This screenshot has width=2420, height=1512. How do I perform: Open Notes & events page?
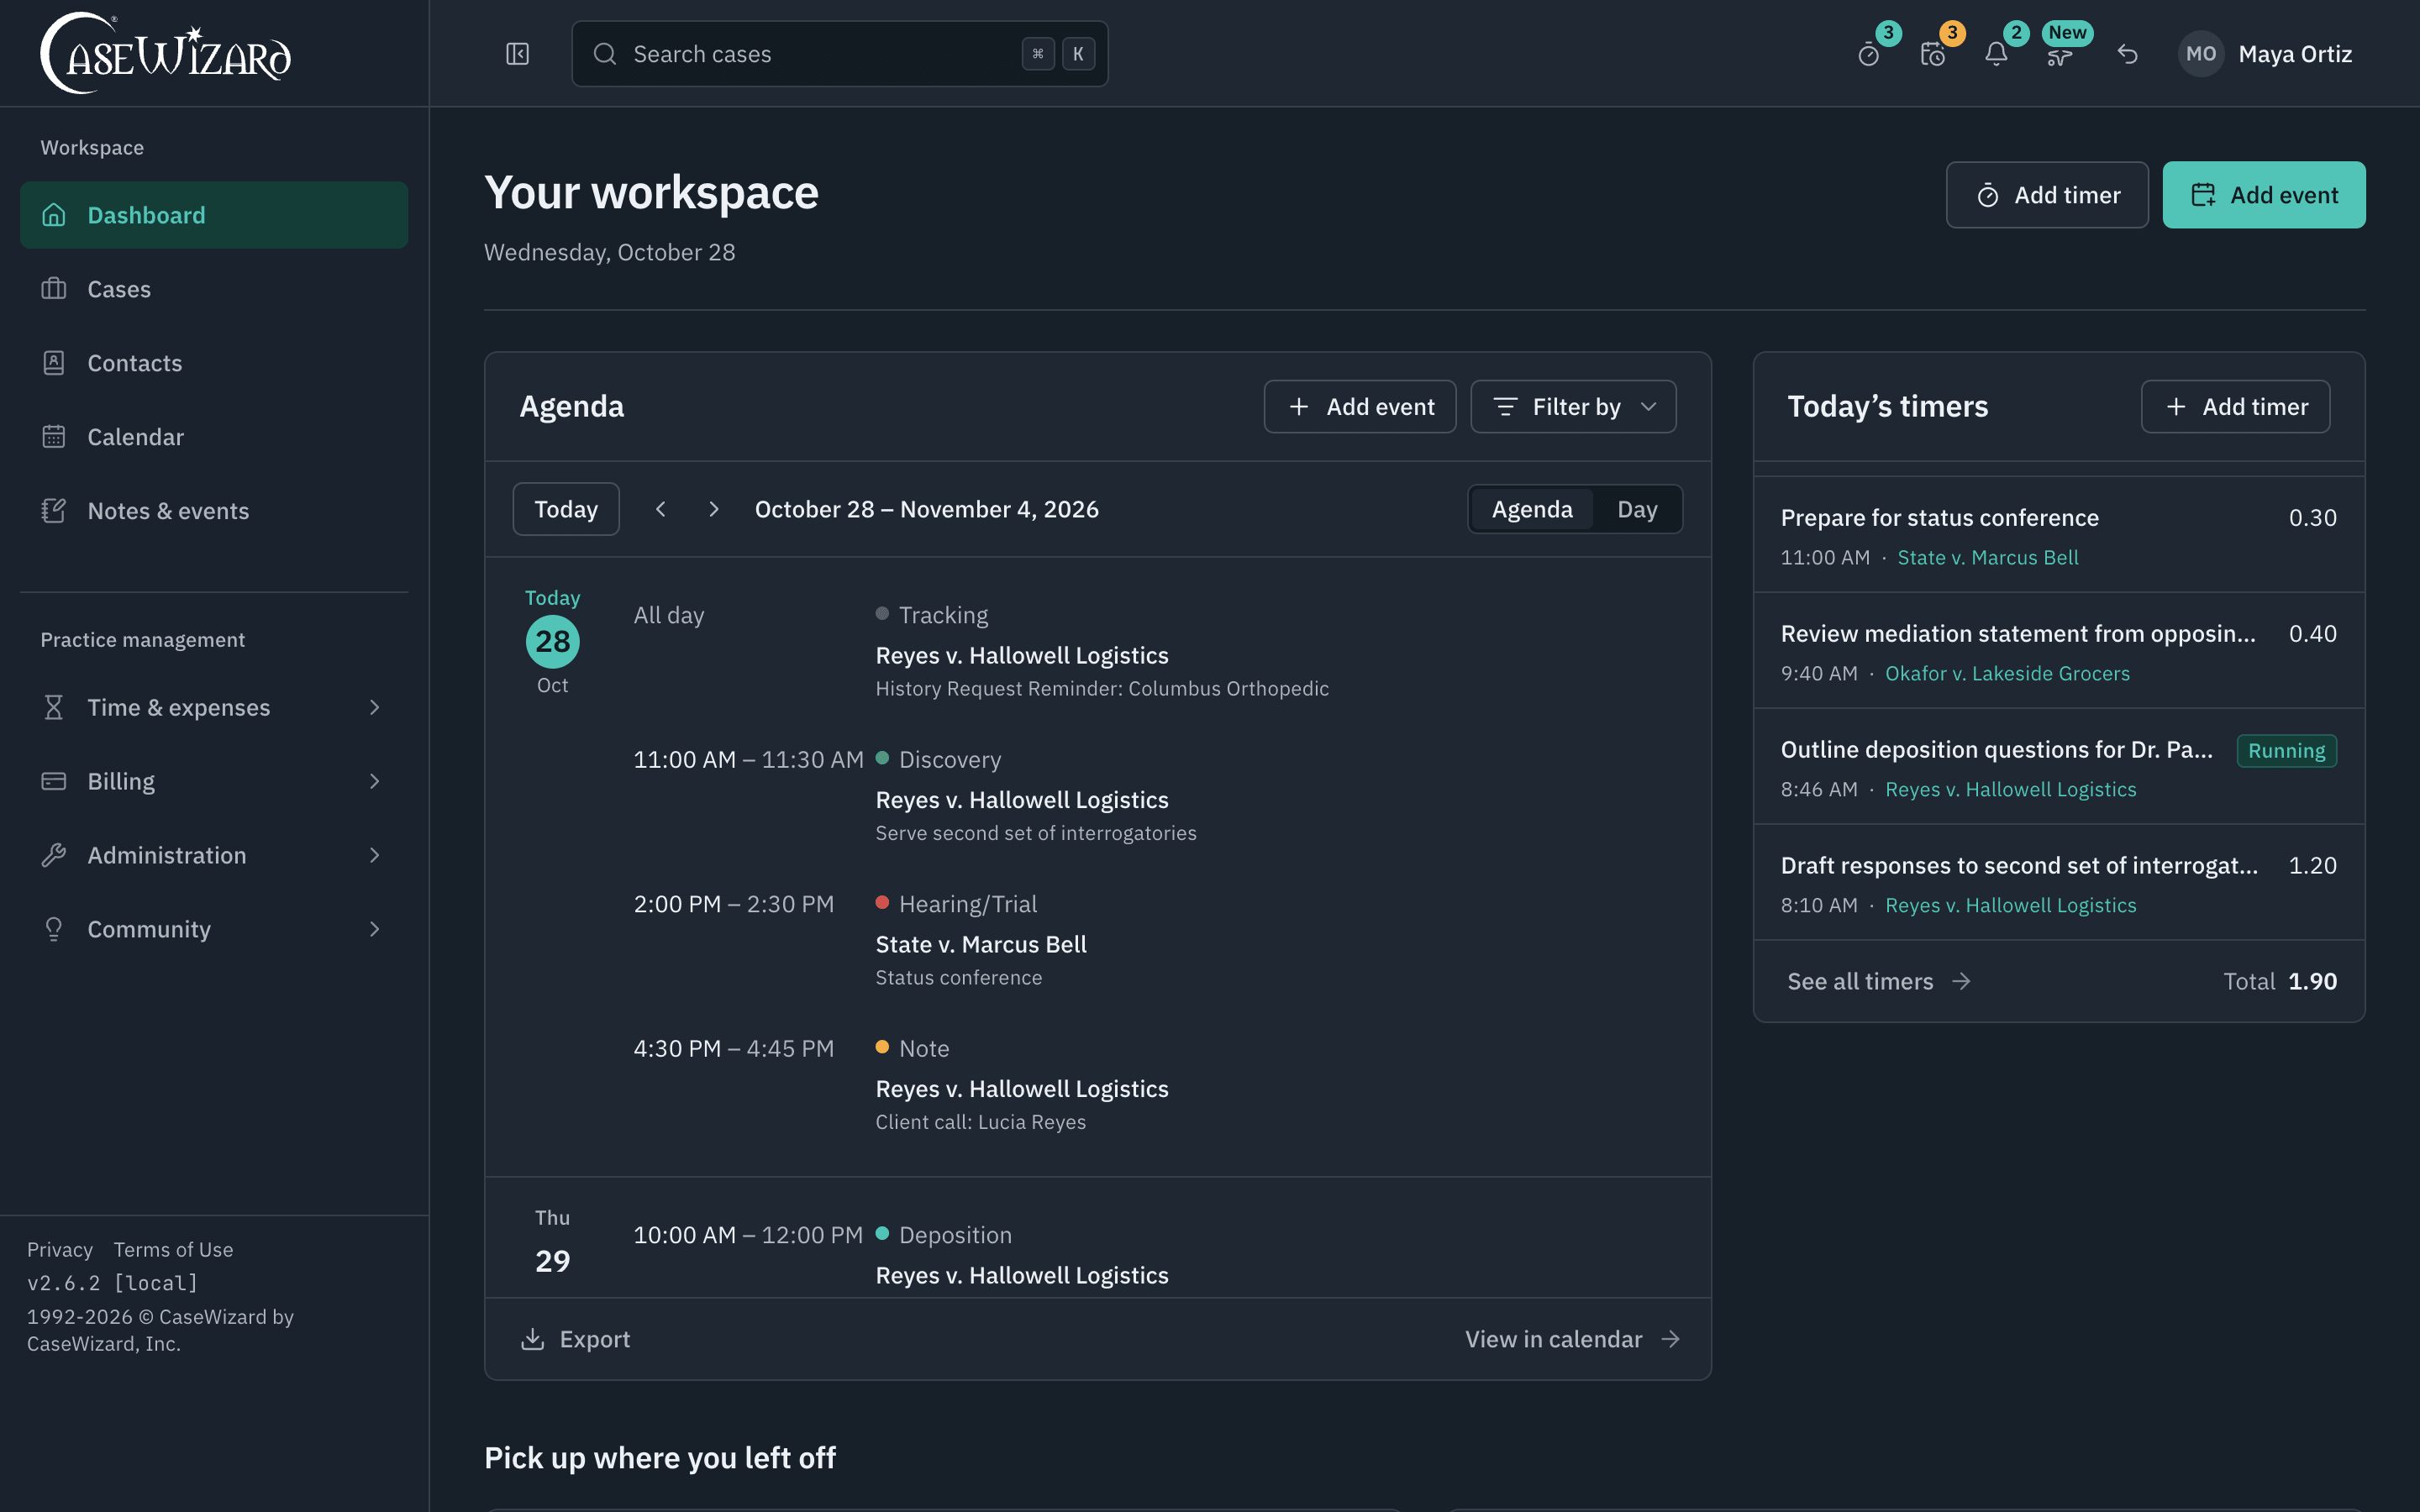(x=214, y=511)
